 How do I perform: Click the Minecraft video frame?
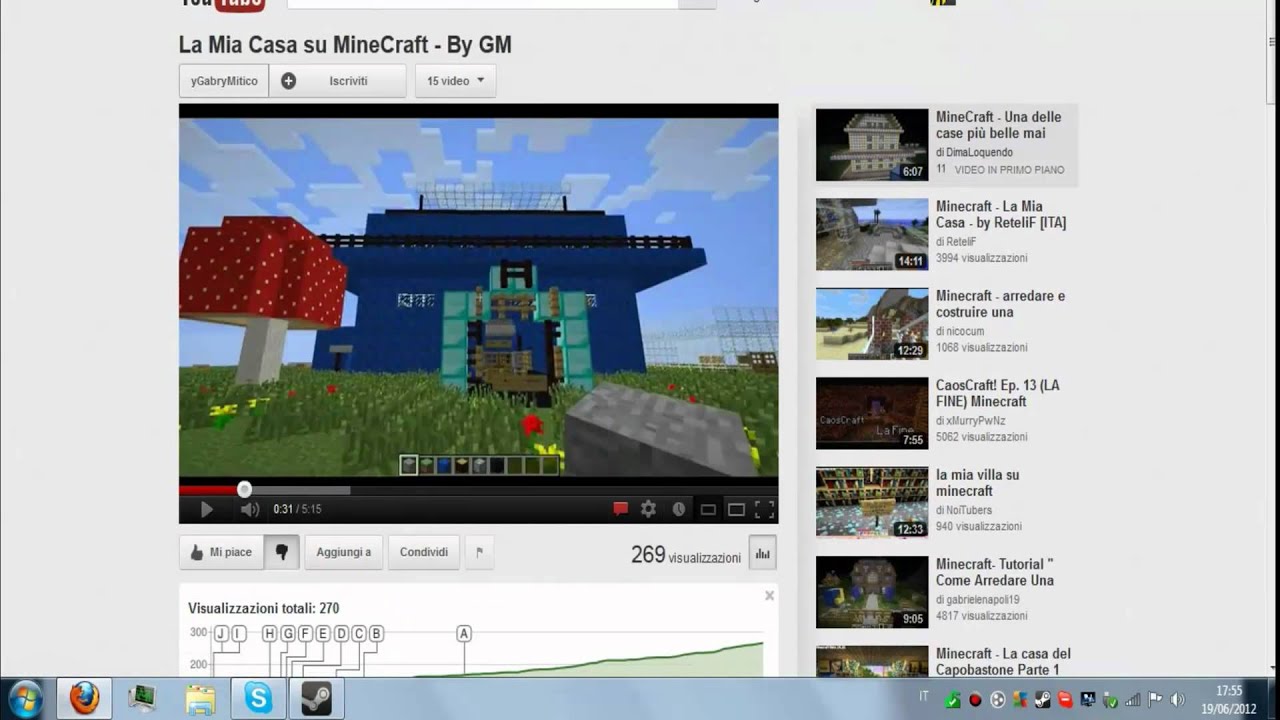[x=478, y=298]
